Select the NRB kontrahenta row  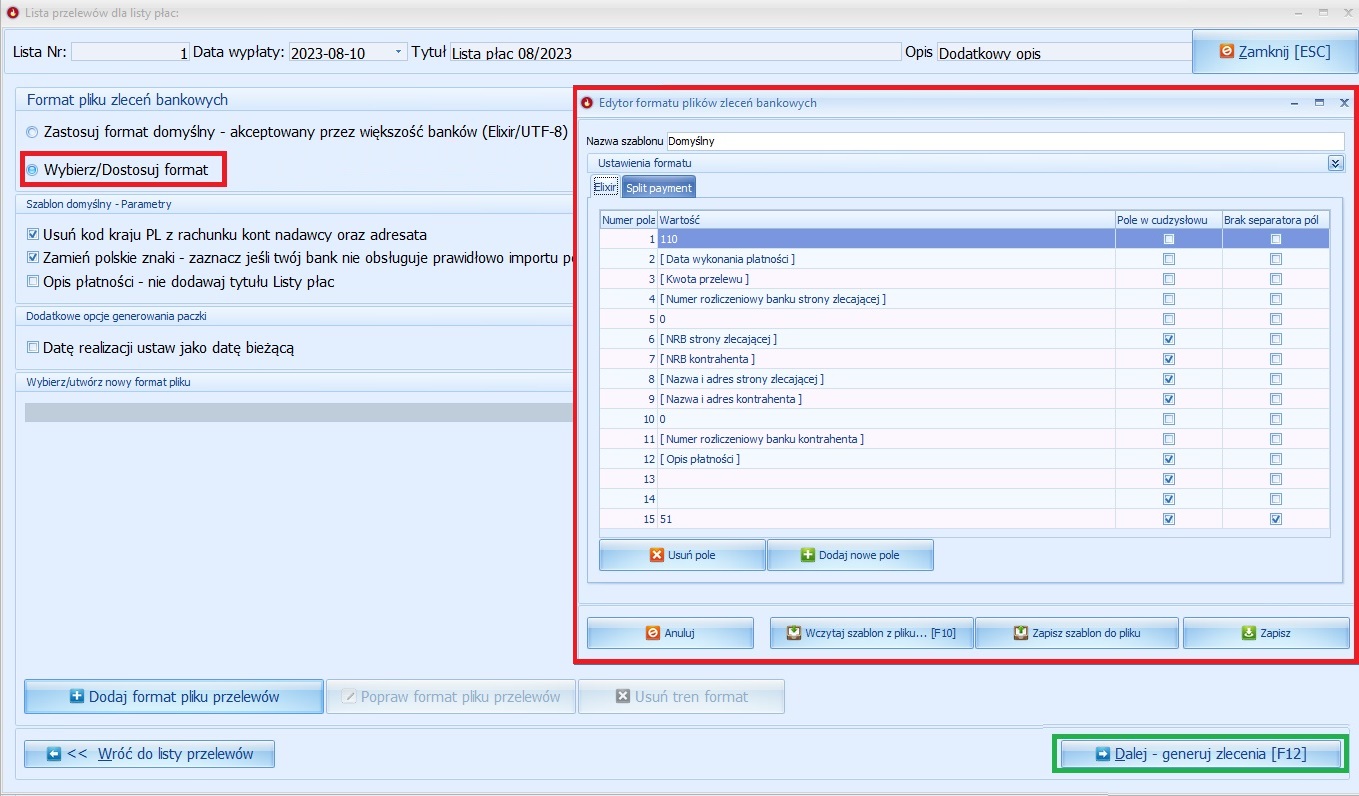964,359
